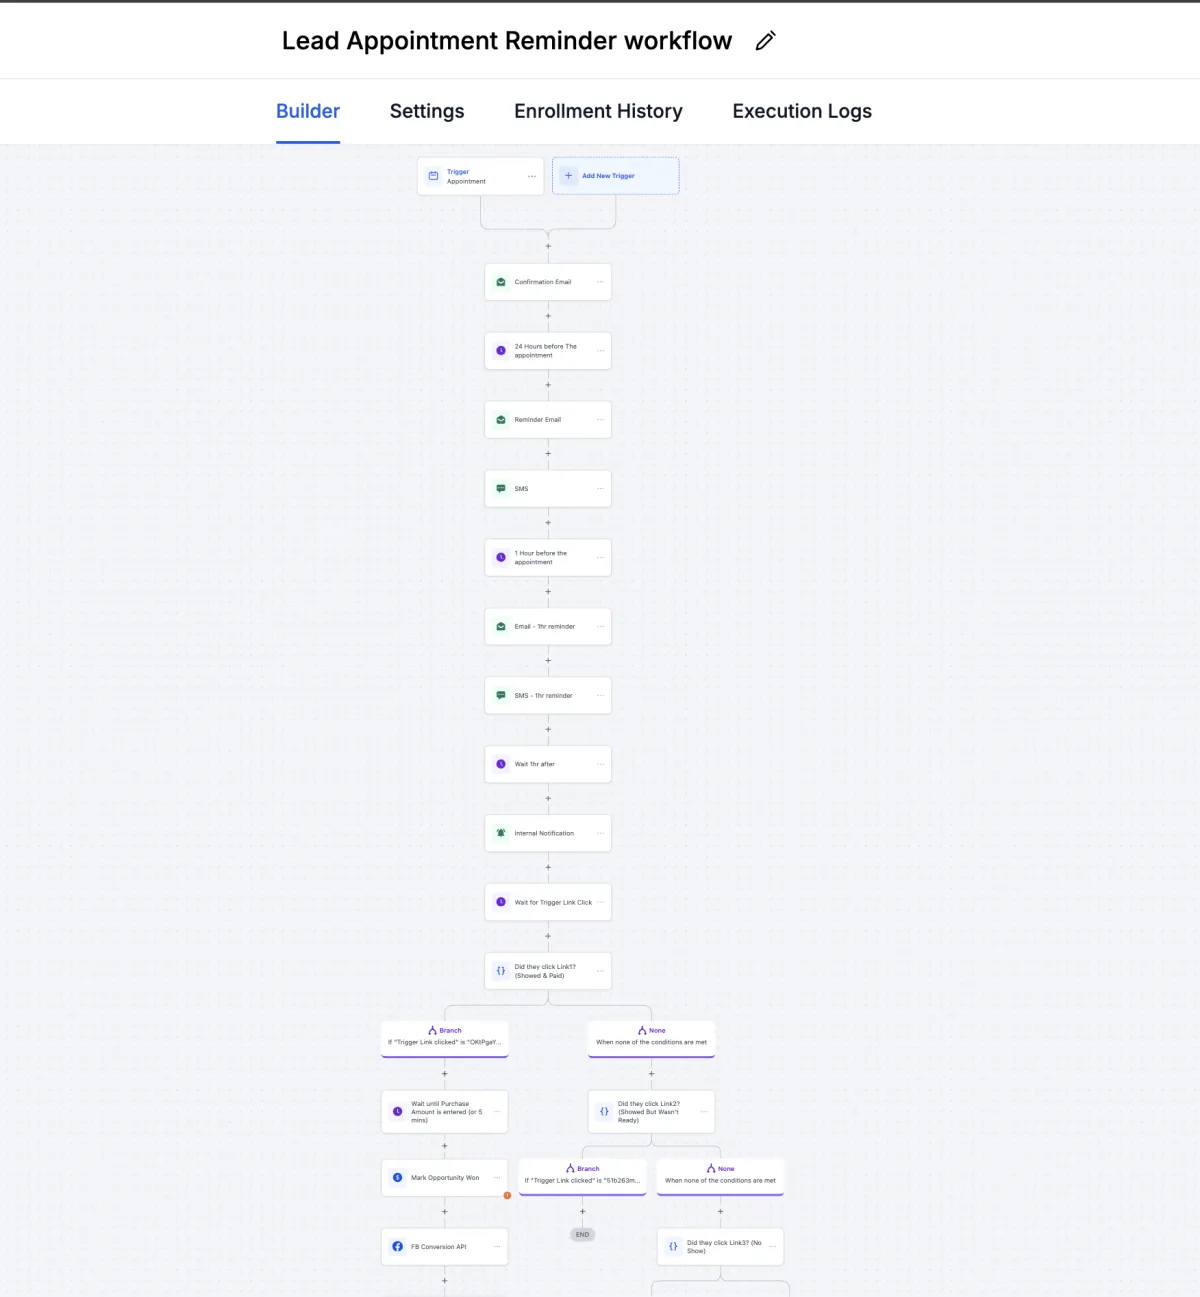Switch to the Settings tab
Viewport: 1200px width, 1297px height.
[427, 111]
